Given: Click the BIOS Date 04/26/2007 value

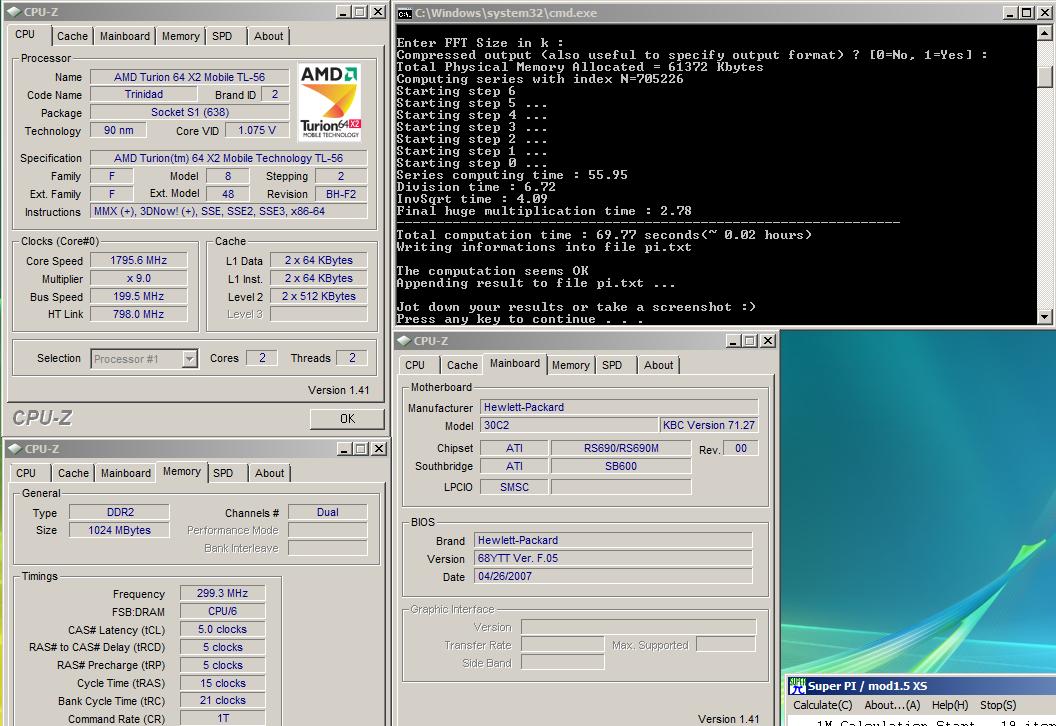Looking at the screenshot, I should (614, 576).
